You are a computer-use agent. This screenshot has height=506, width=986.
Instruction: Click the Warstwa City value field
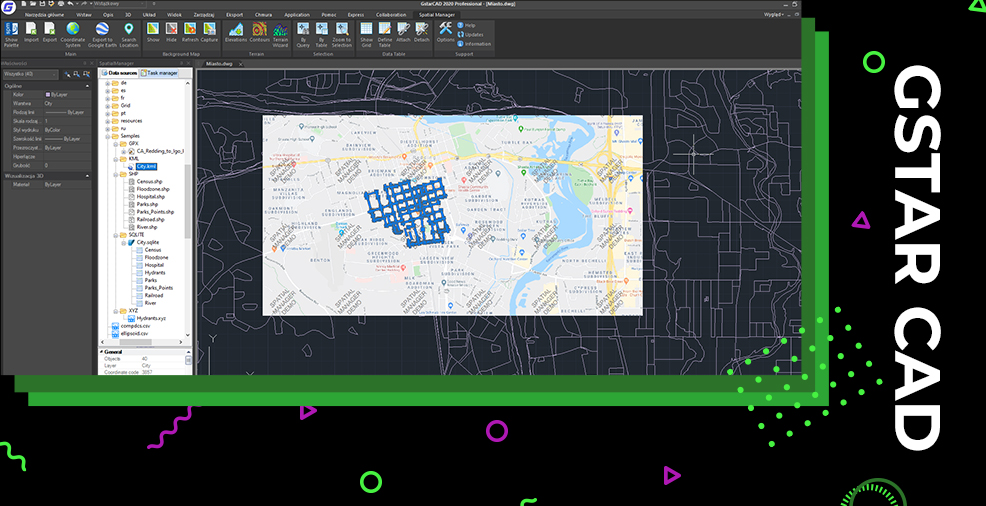click(67, 103)
